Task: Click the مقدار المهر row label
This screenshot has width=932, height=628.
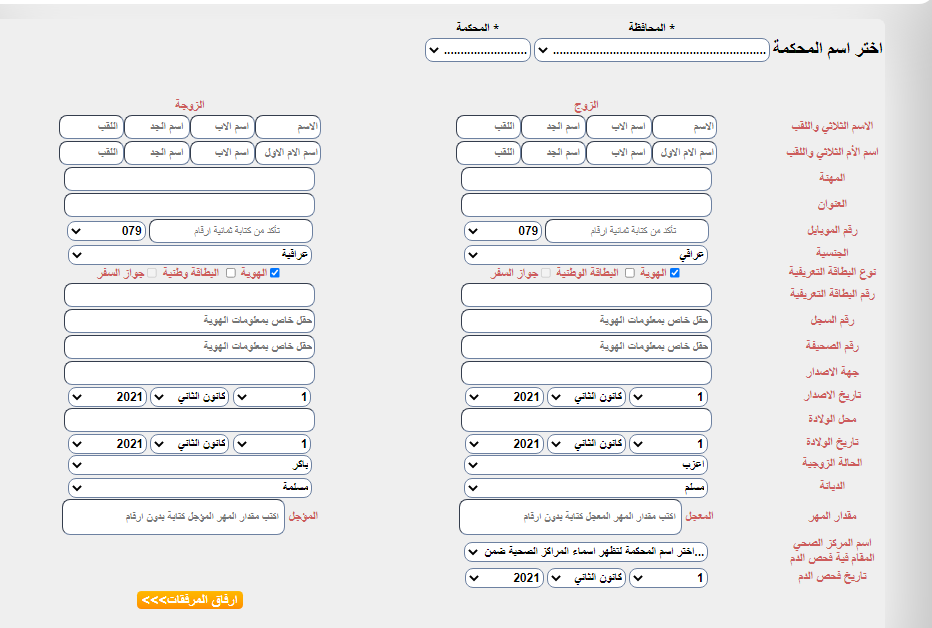Action: pyautogui.click(x=832, y=516)
